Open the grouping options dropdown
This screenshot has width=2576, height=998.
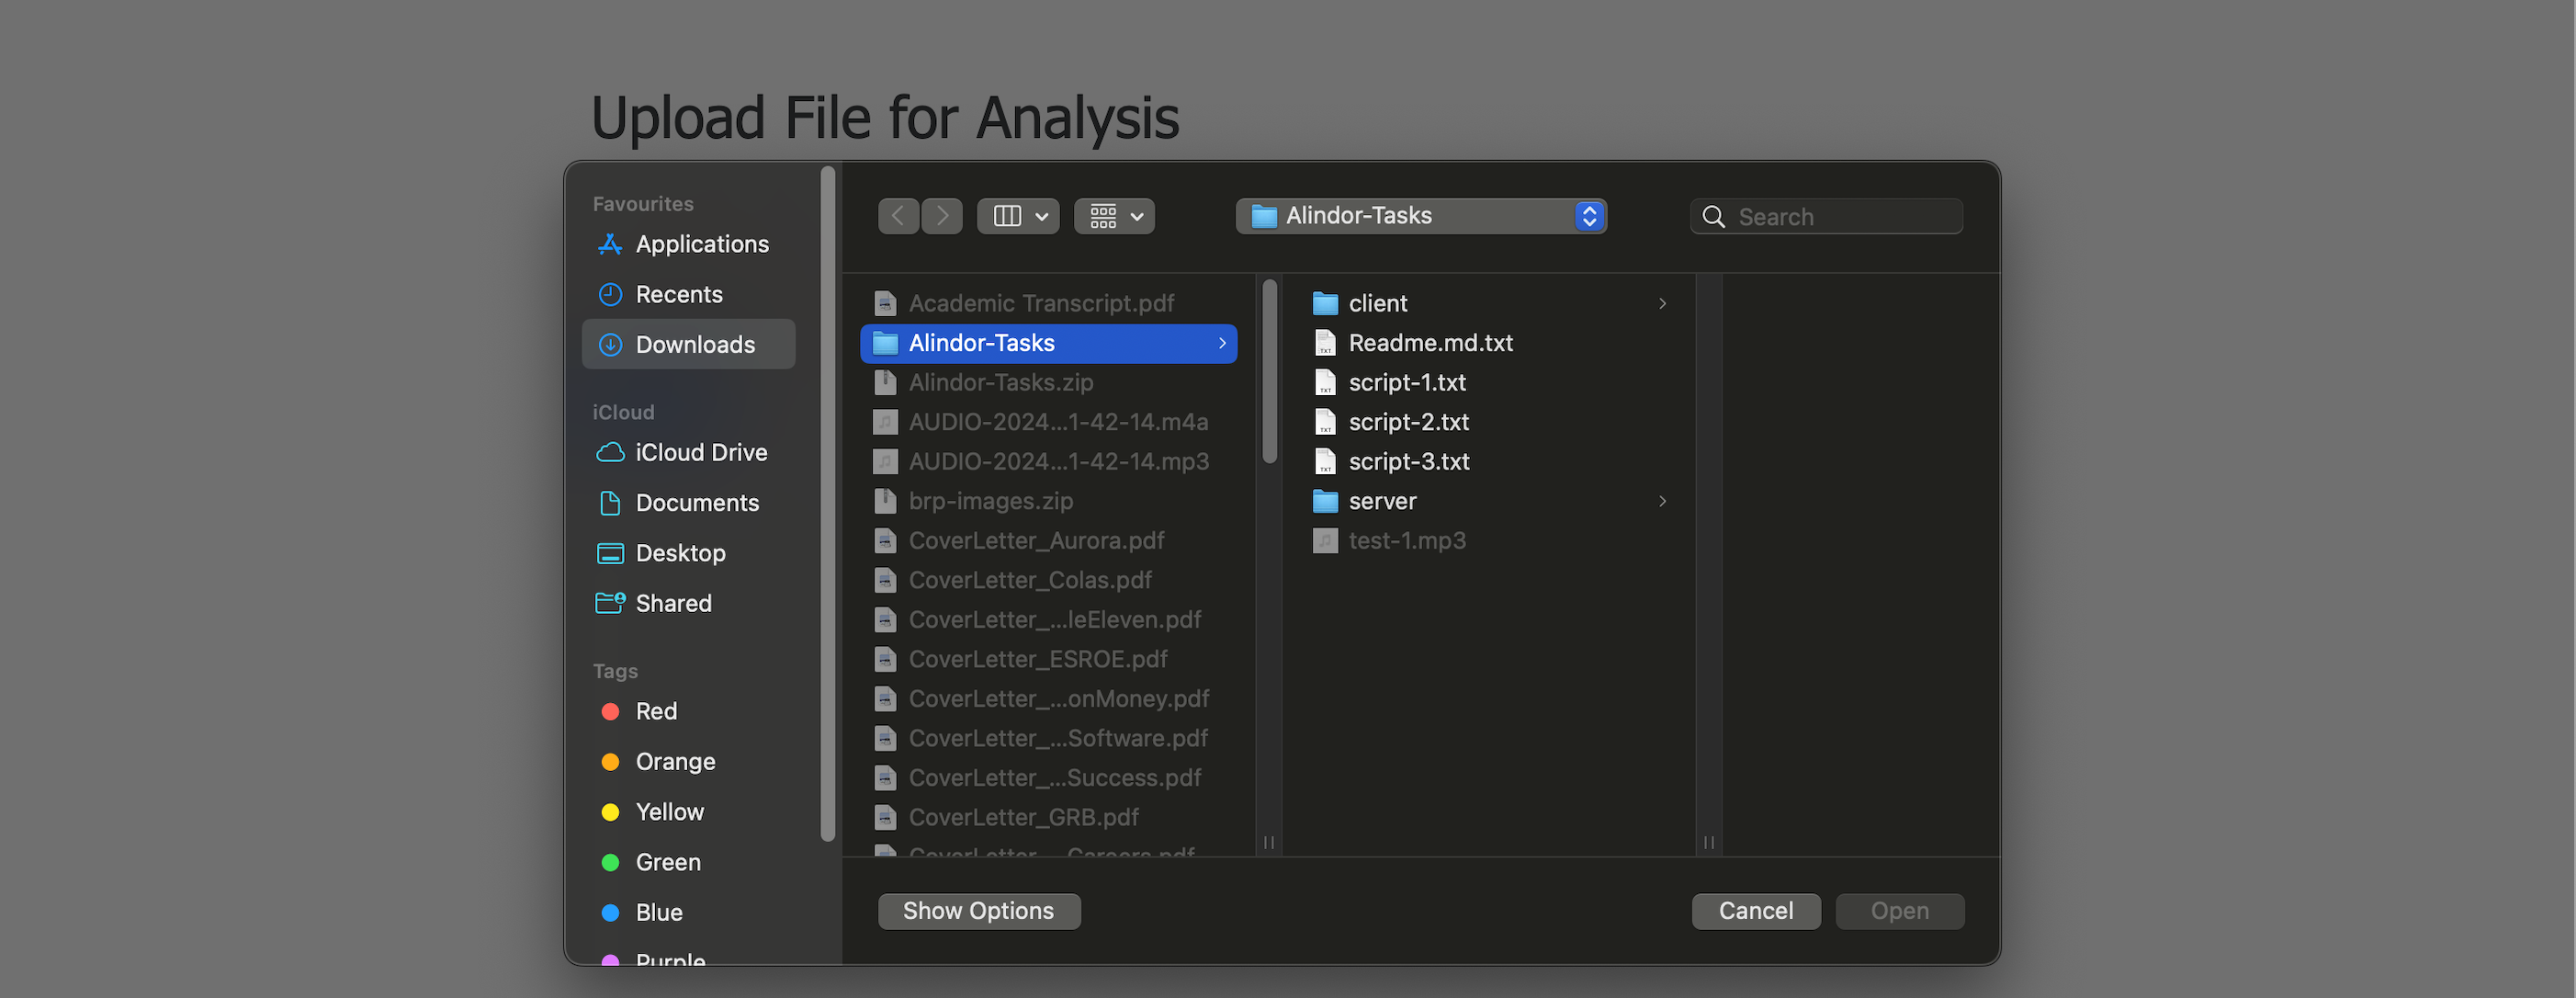coord(1114,216)
